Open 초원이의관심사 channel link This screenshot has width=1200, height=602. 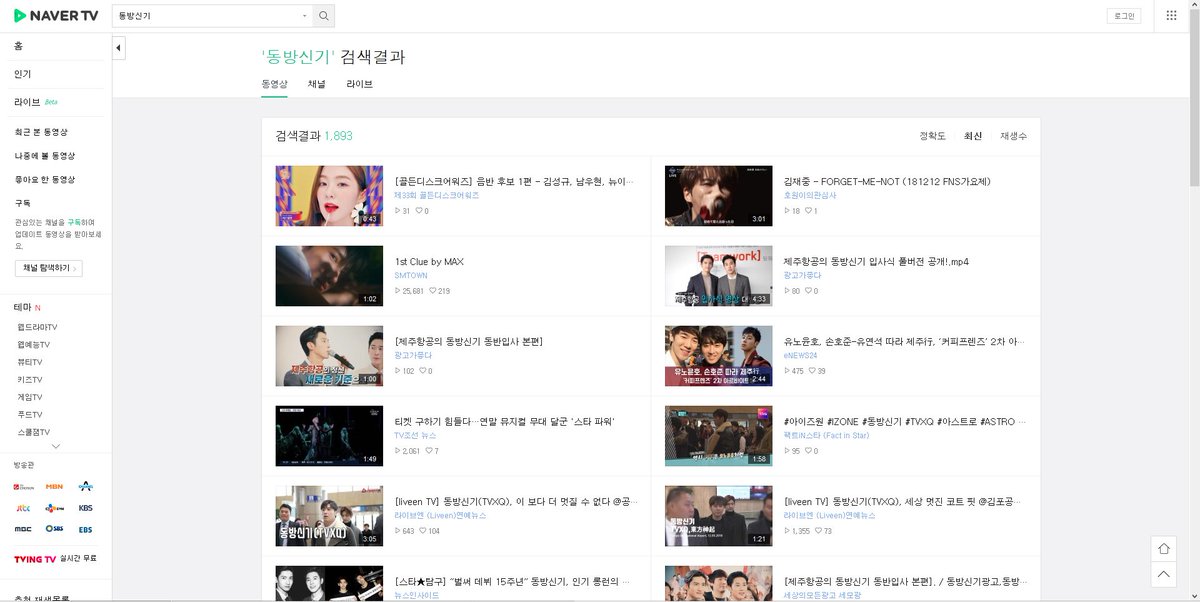click(x=811, y=195)
